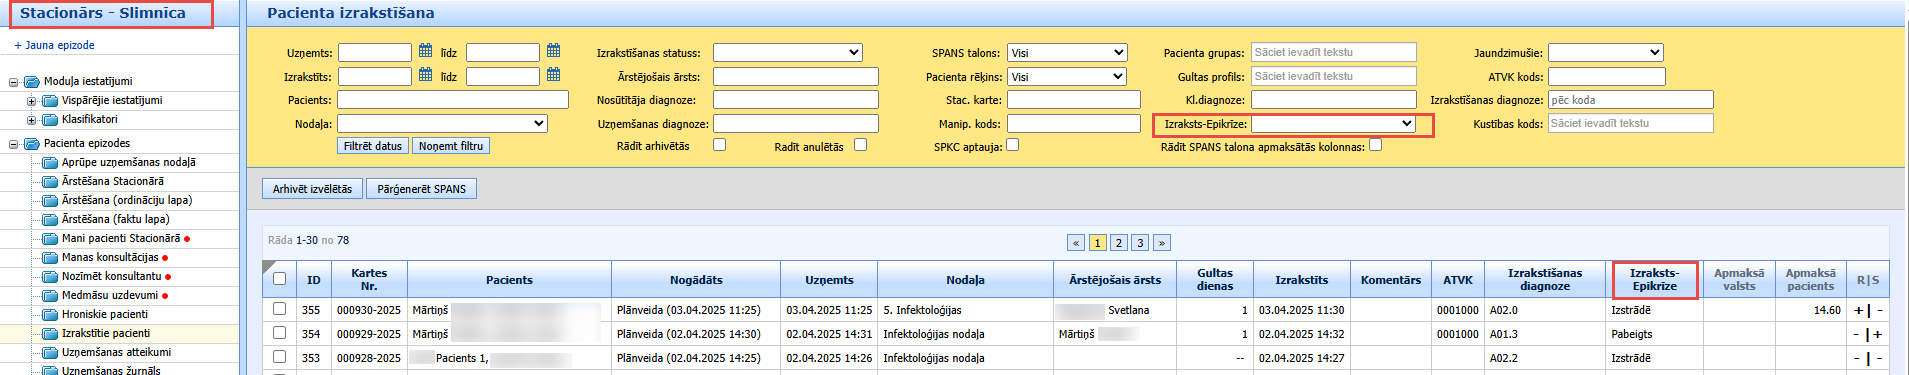Image resolution: width=1909 pixels, height=375 pixels.
Task: Enable the Rādīt anulētās checkbox
Action: click(x=860, y=145)
